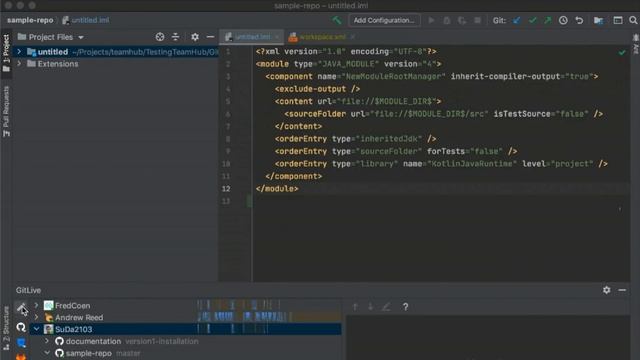The image size is (640, 360).
Task: Click the GitLive panel title
Action: click(28, 290)
